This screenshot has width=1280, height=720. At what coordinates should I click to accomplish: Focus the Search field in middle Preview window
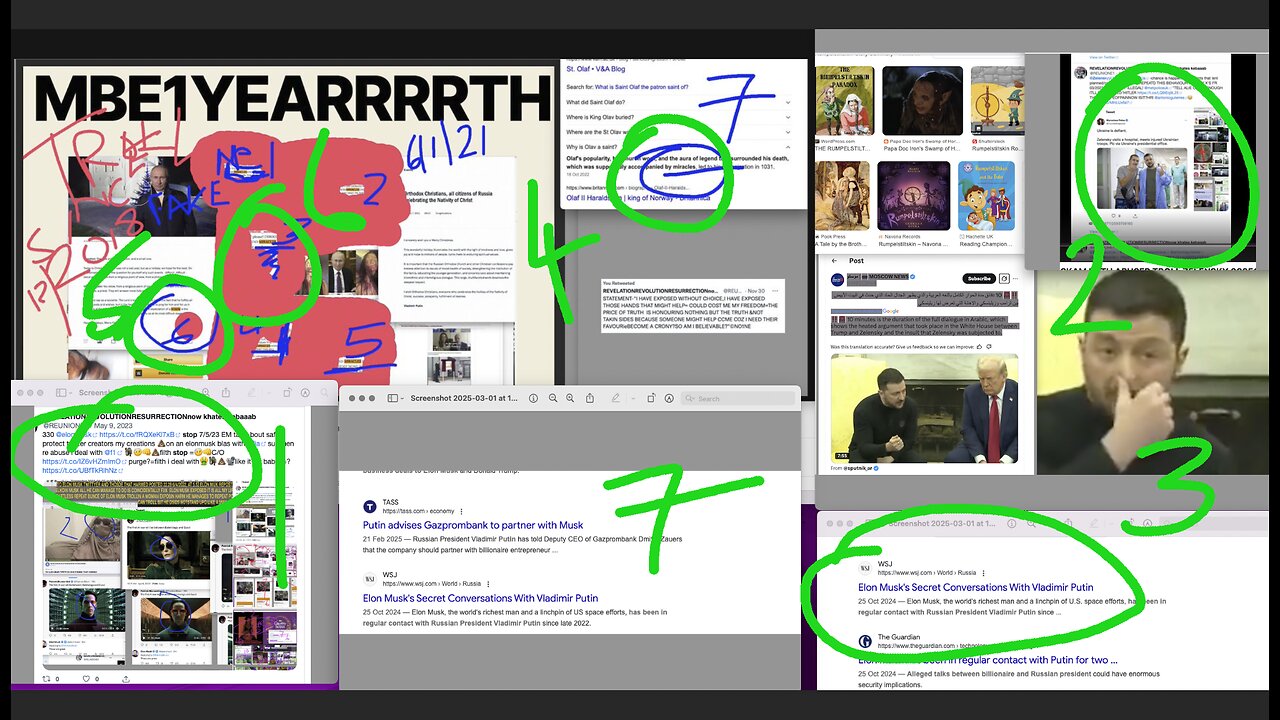739,398
